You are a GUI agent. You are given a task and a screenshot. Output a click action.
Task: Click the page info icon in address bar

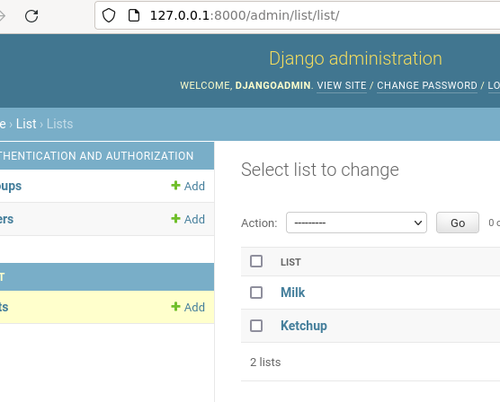tap(134, 15)
